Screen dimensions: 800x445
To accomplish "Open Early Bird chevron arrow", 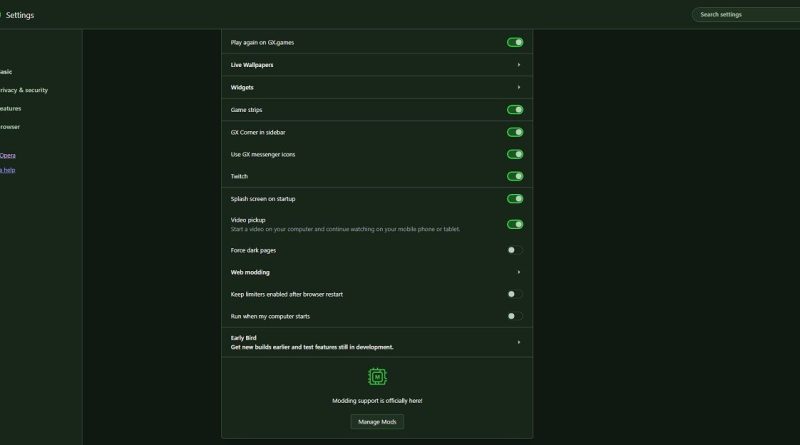I will tap(519, 342).
